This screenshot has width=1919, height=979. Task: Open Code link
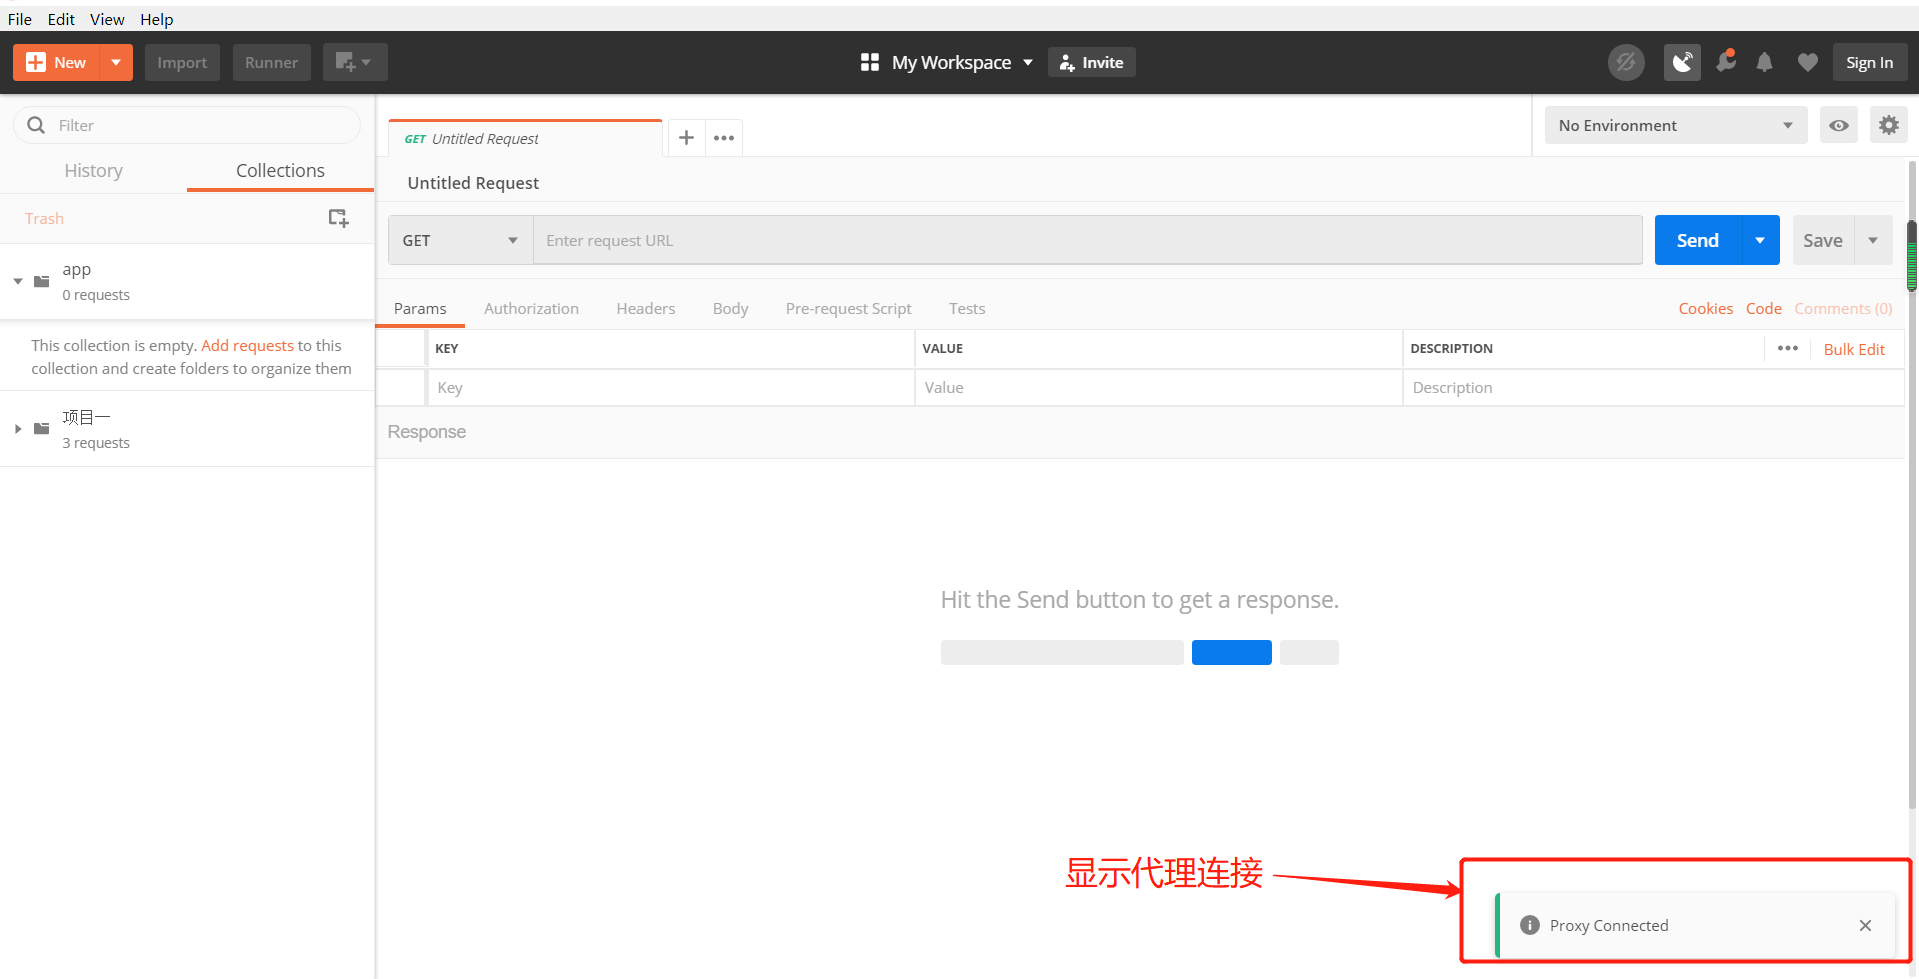pos(1763,309)
